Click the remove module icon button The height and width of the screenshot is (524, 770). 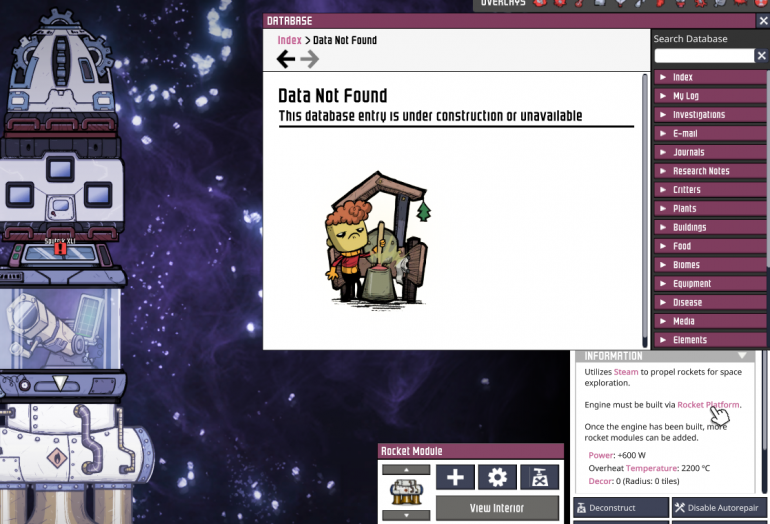(x=539, y=477)
